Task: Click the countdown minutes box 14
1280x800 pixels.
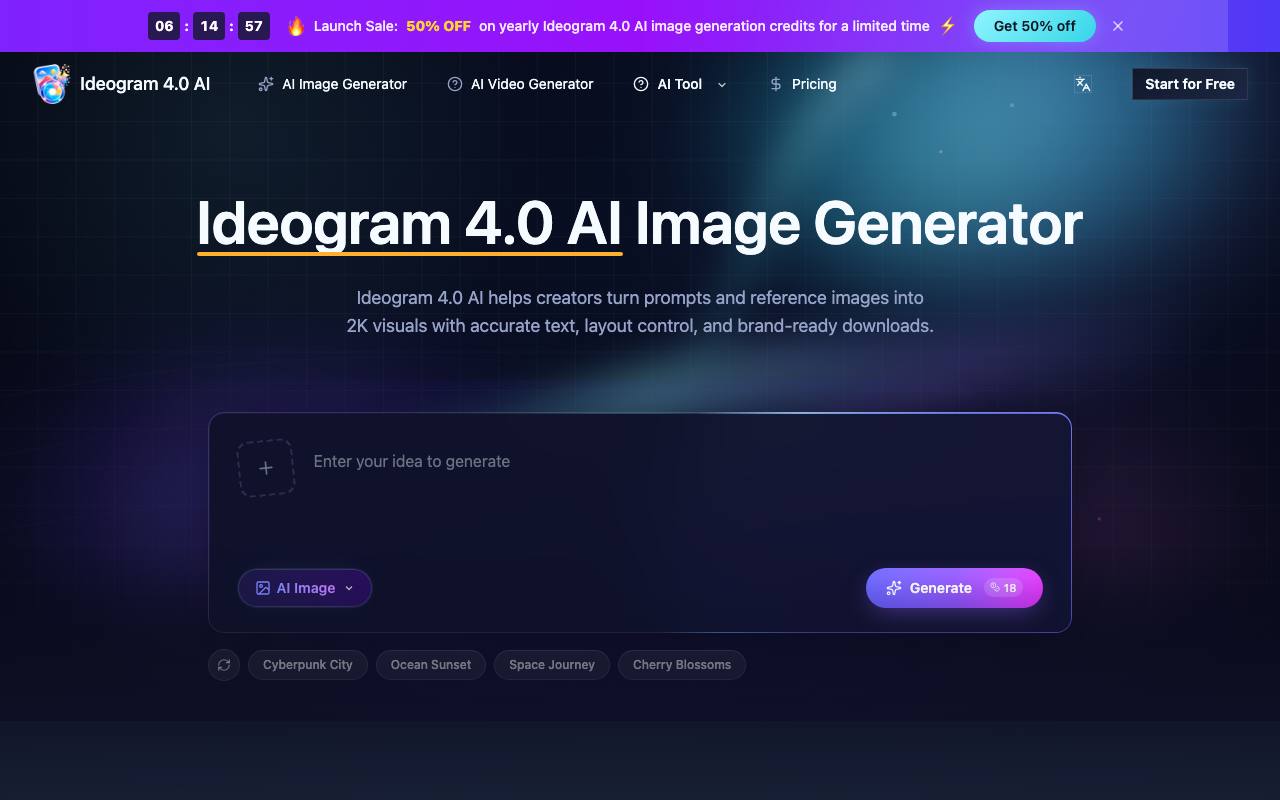Action: [x=209, y=26]
